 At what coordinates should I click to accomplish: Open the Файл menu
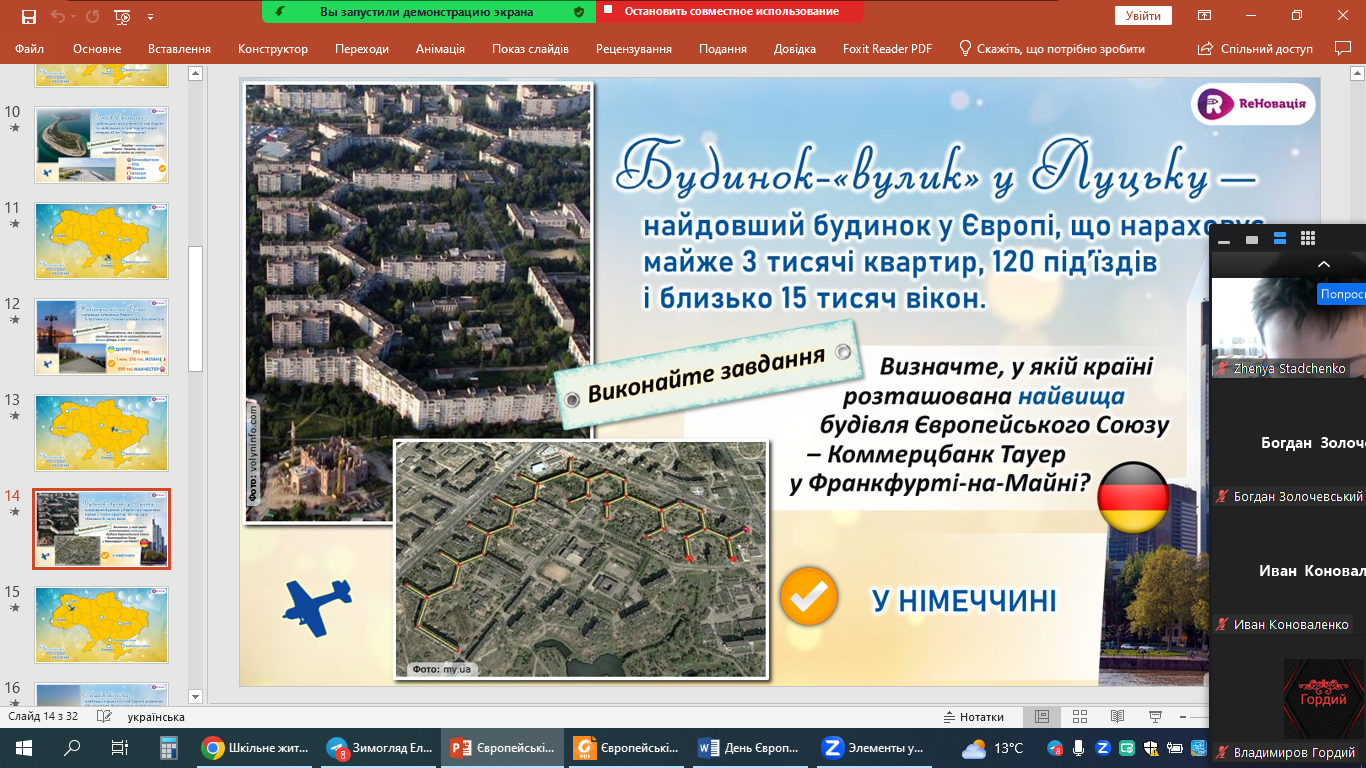tap(30, 48)
